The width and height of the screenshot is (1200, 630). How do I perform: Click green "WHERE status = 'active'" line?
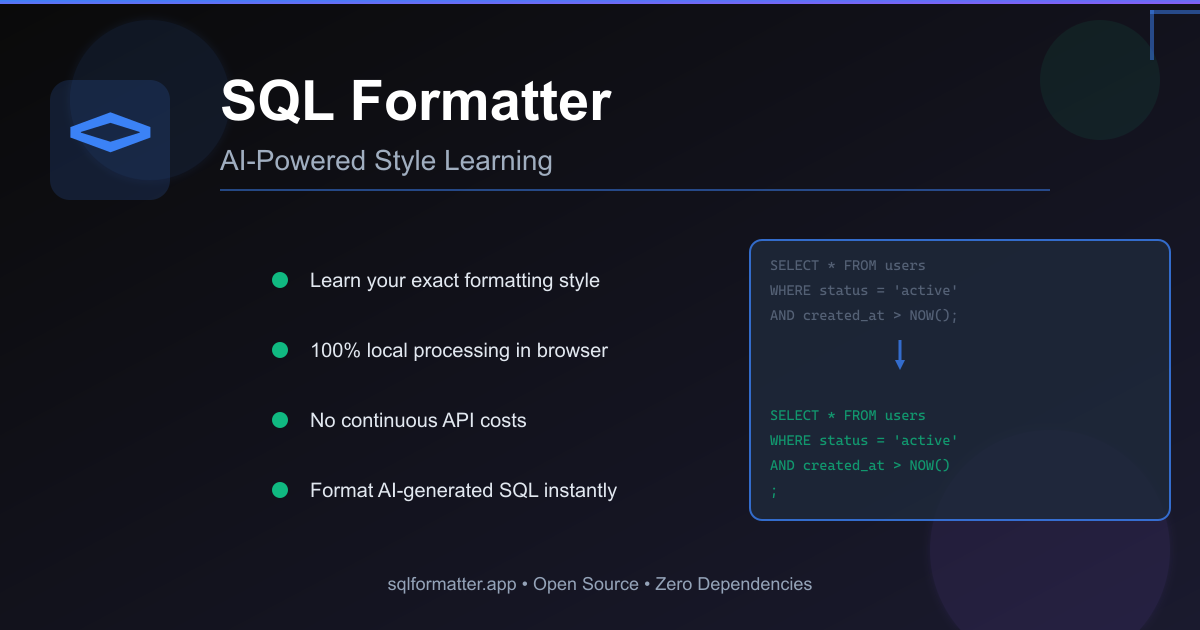click(x=864, y=440)
